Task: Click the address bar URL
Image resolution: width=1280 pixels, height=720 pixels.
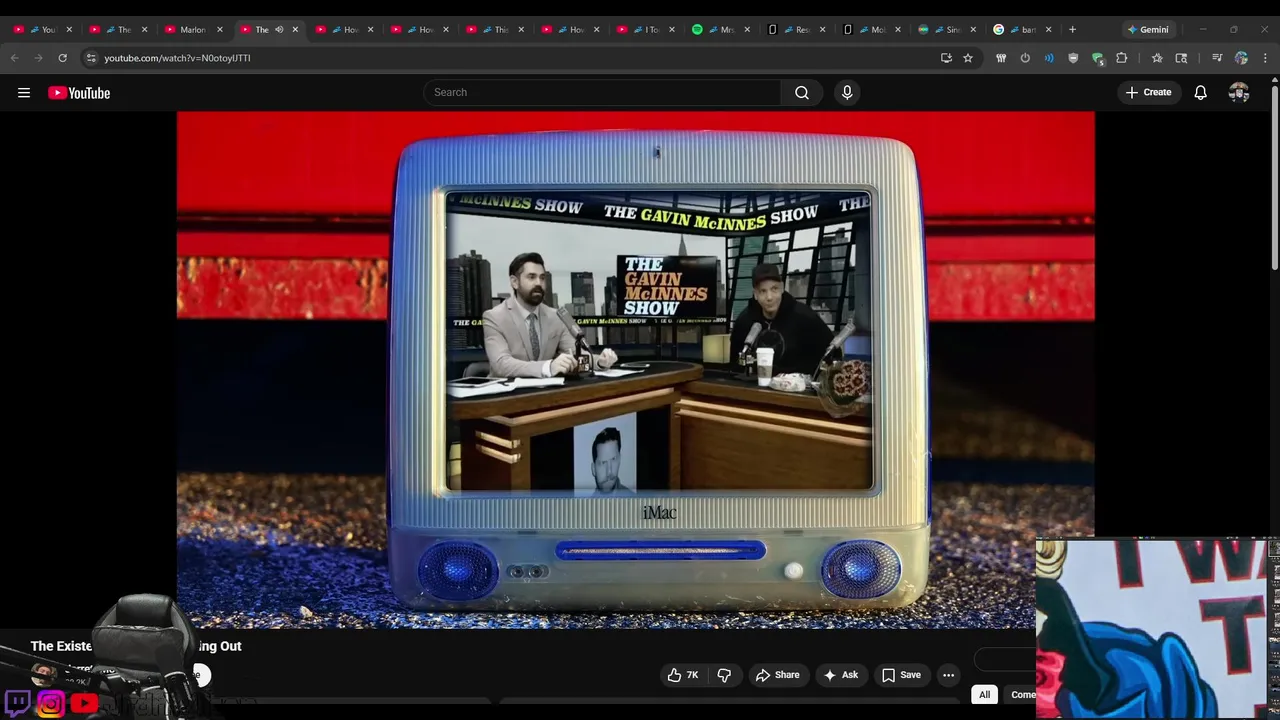Action: [177, 58]
